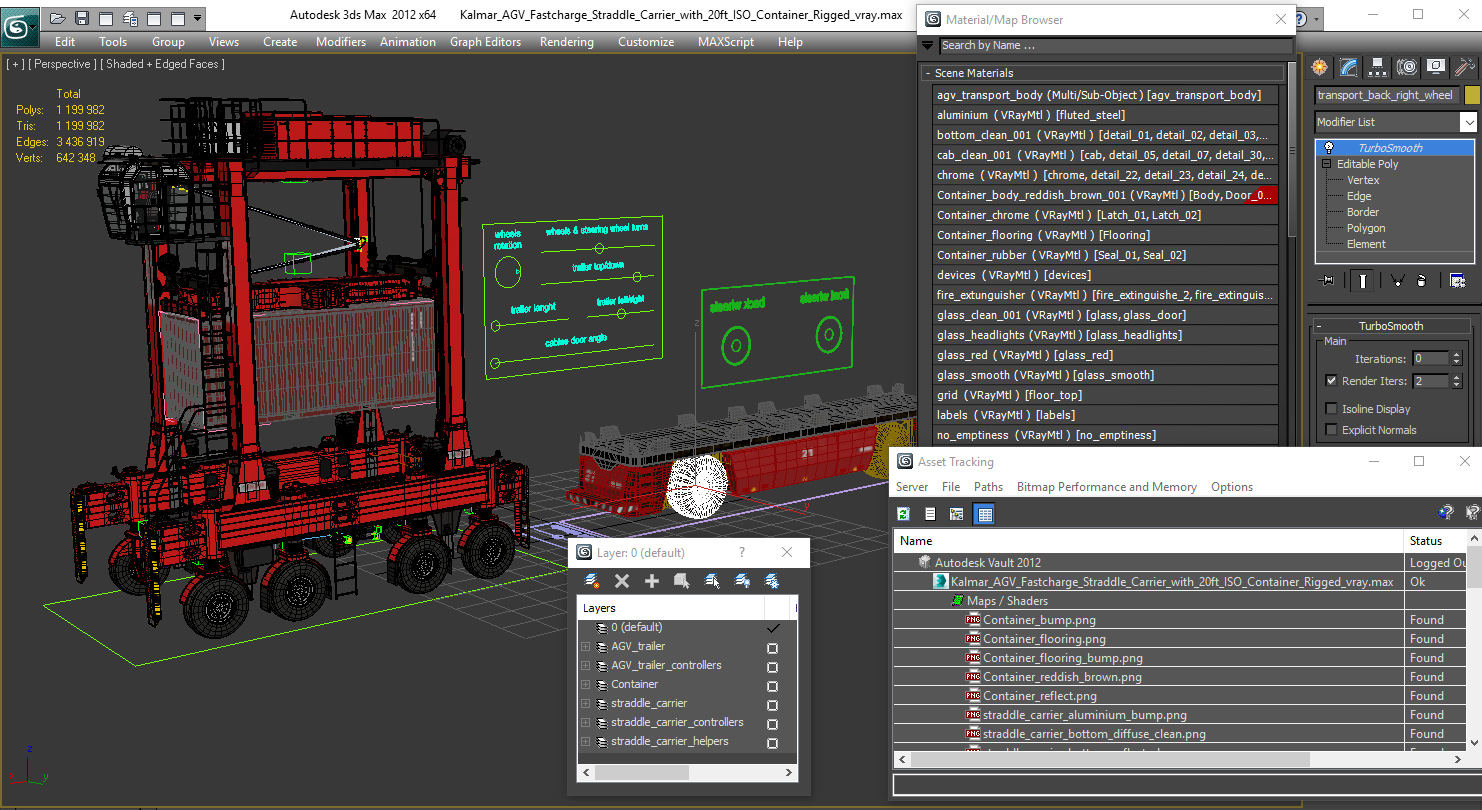Open the Utilities command panel tab
The image size is (1482, 810).
coord(1465,67)
